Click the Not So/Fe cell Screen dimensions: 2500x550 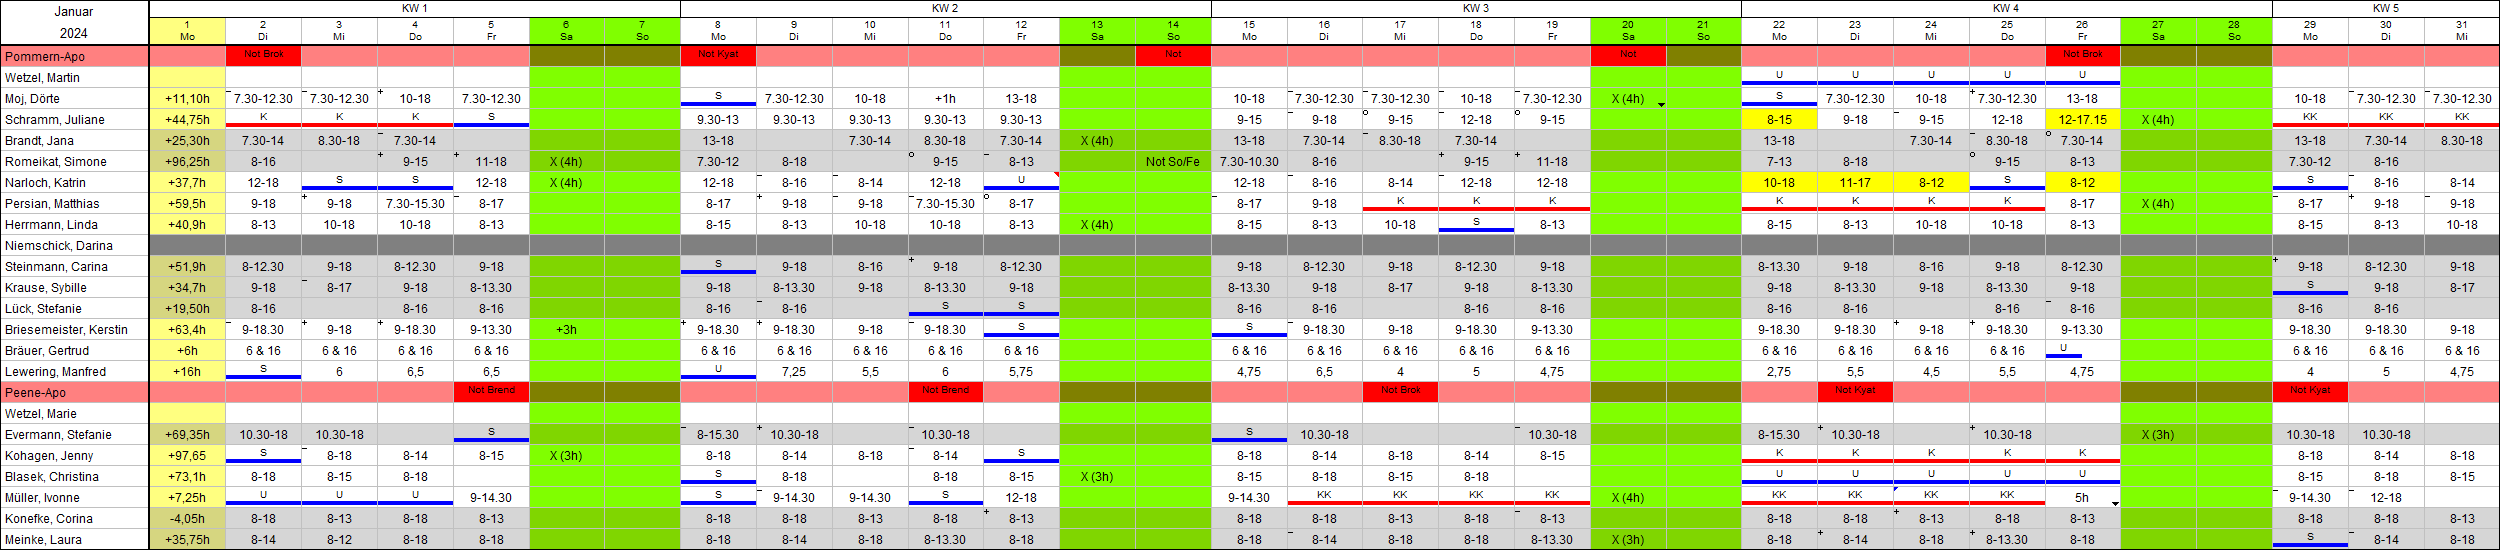1172,161
